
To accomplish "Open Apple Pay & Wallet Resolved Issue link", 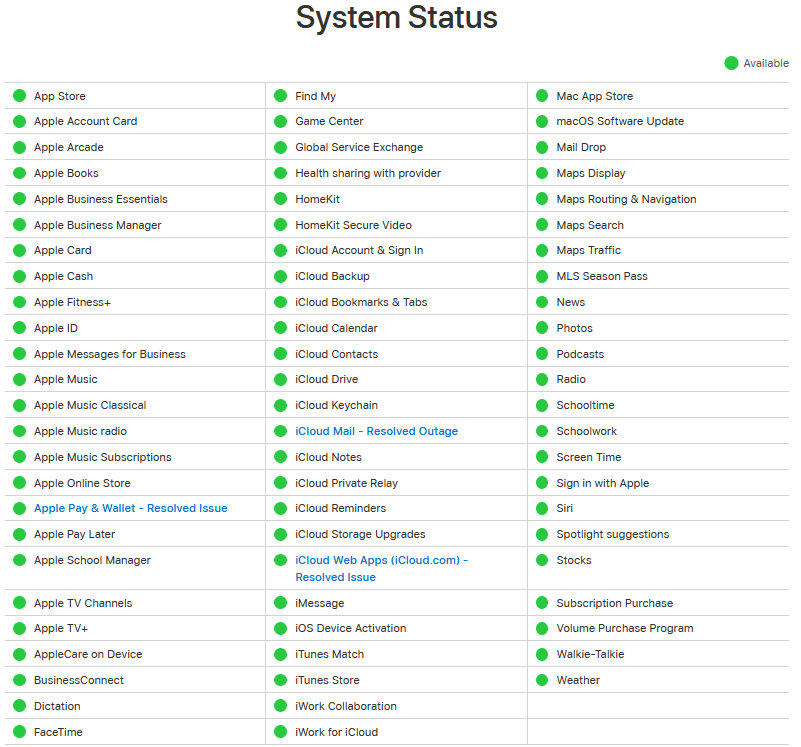I will [130, 508].
